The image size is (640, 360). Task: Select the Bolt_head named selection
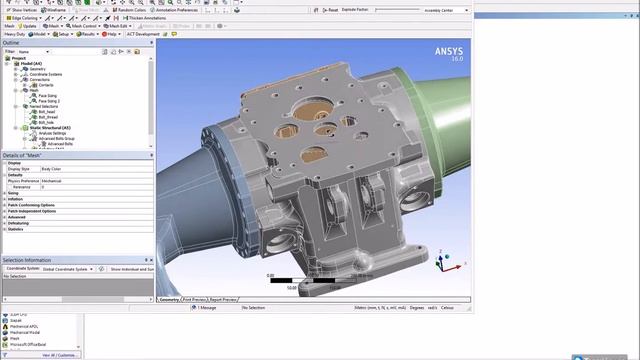[47, 111]
